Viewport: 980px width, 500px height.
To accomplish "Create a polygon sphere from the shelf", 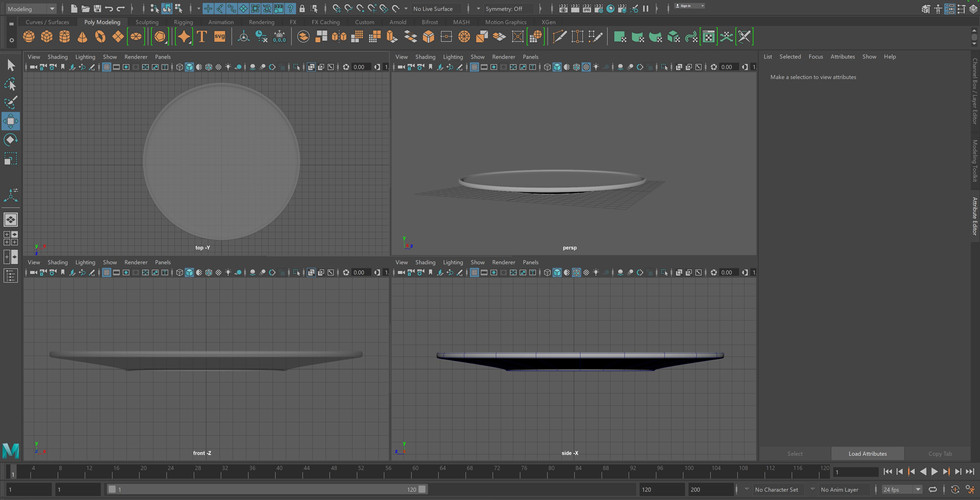I will [29, 37].
